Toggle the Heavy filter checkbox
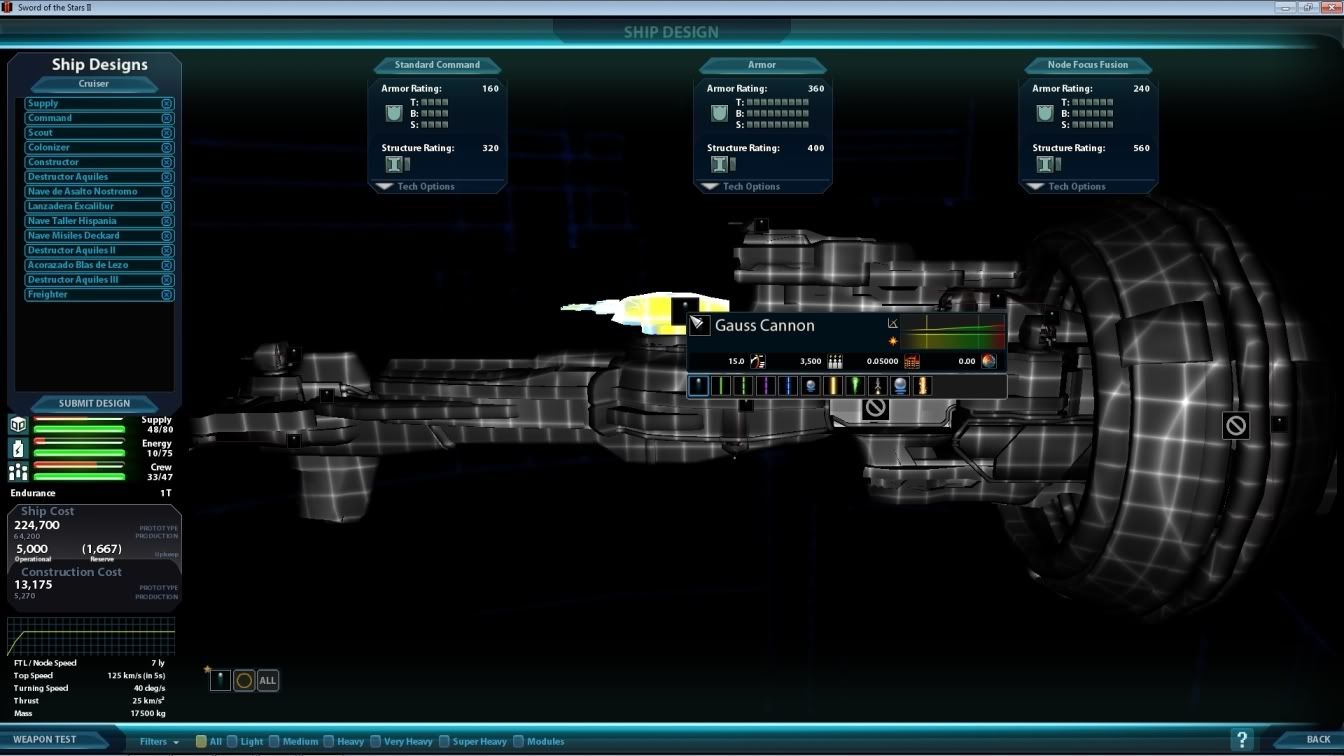The image size is (1344, 756). (328, 741)
